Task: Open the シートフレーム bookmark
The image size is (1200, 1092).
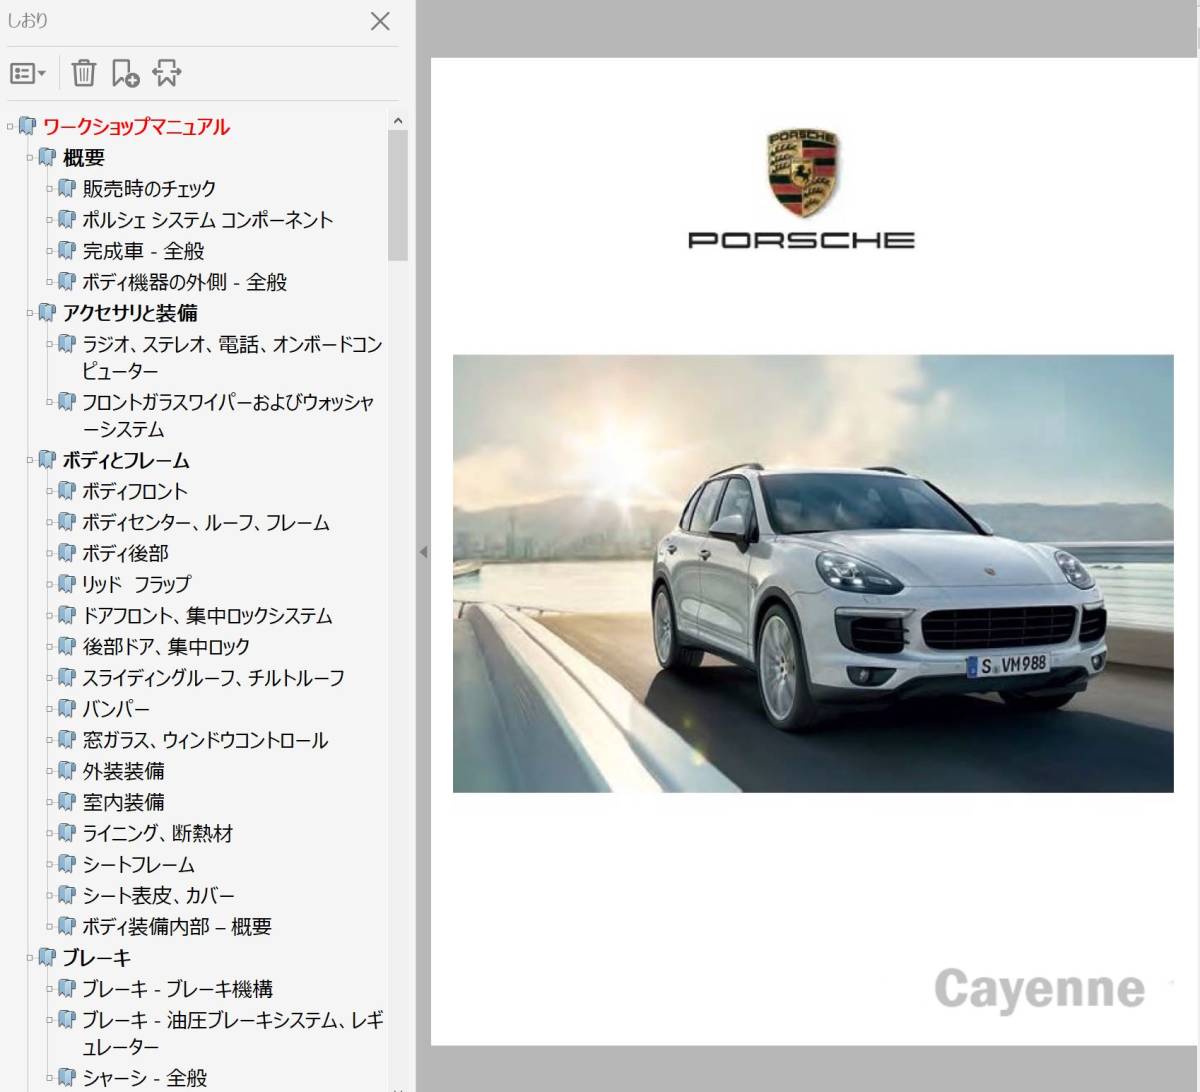Action: [x=138, y=864]
